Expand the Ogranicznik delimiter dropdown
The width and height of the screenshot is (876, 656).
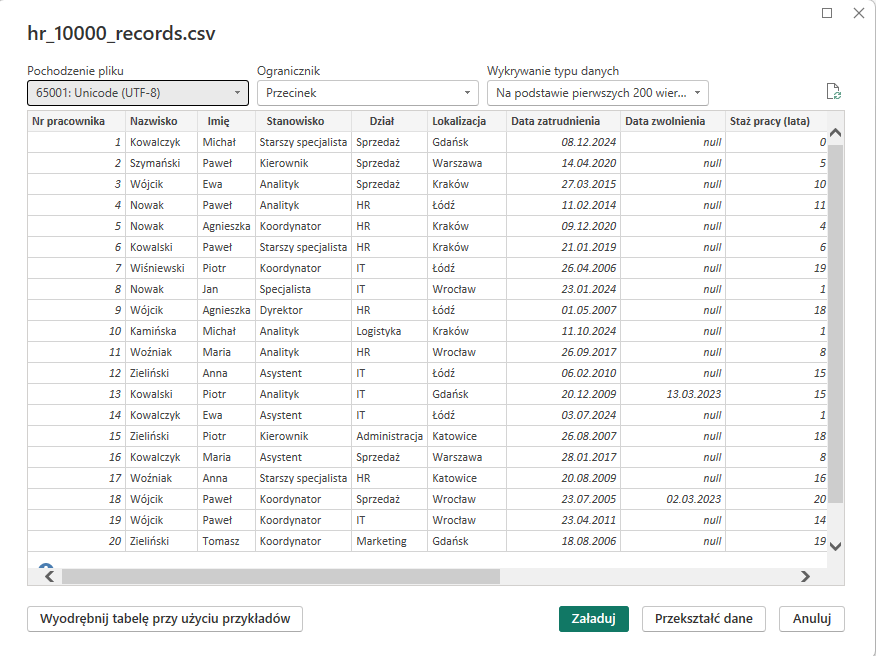tap(367, 93)
